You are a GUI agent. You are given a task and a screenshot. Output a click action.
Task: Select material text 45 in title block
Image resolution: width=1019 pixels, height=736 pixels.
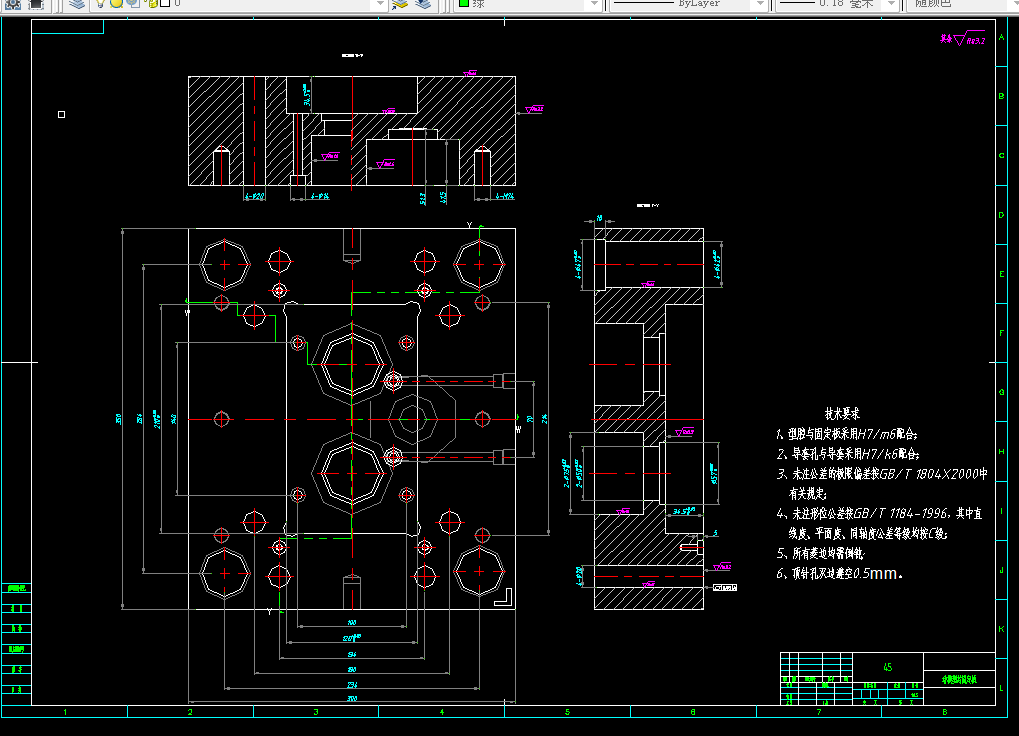(x=888, y=667)
